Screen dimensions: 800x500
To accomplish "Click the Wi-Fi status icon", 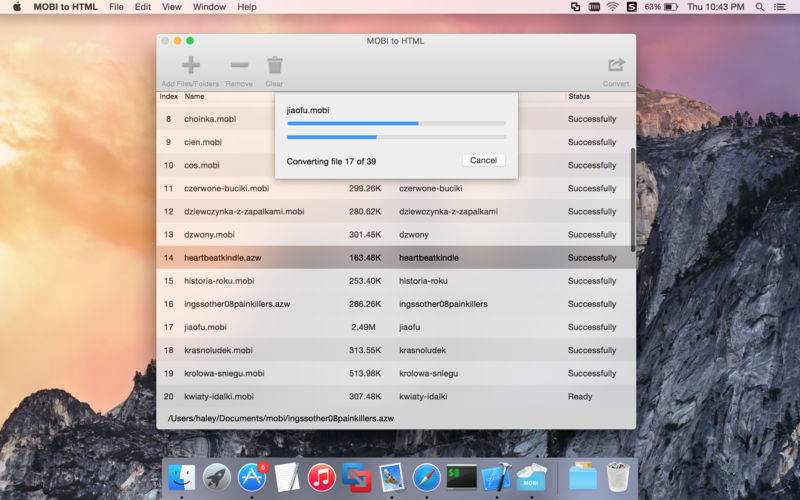I will point(613,7).
